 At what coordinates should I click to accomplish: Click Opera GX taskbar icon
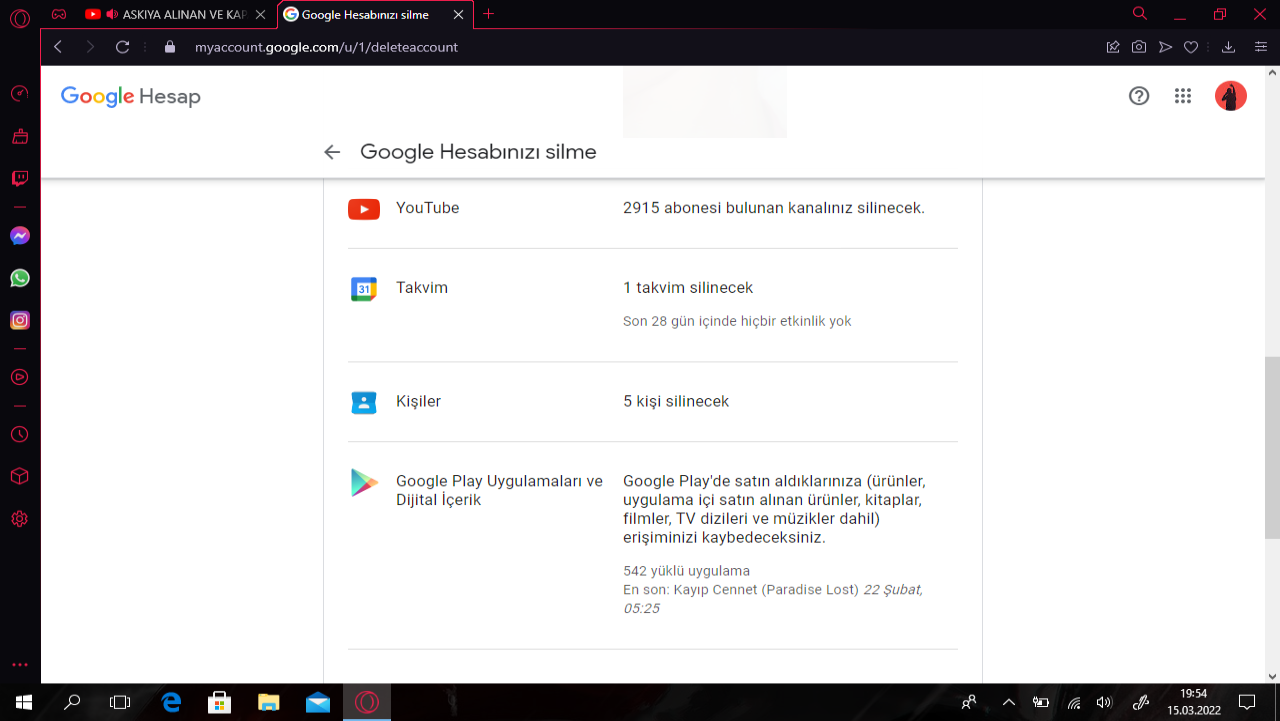click(x=367, y=702)
